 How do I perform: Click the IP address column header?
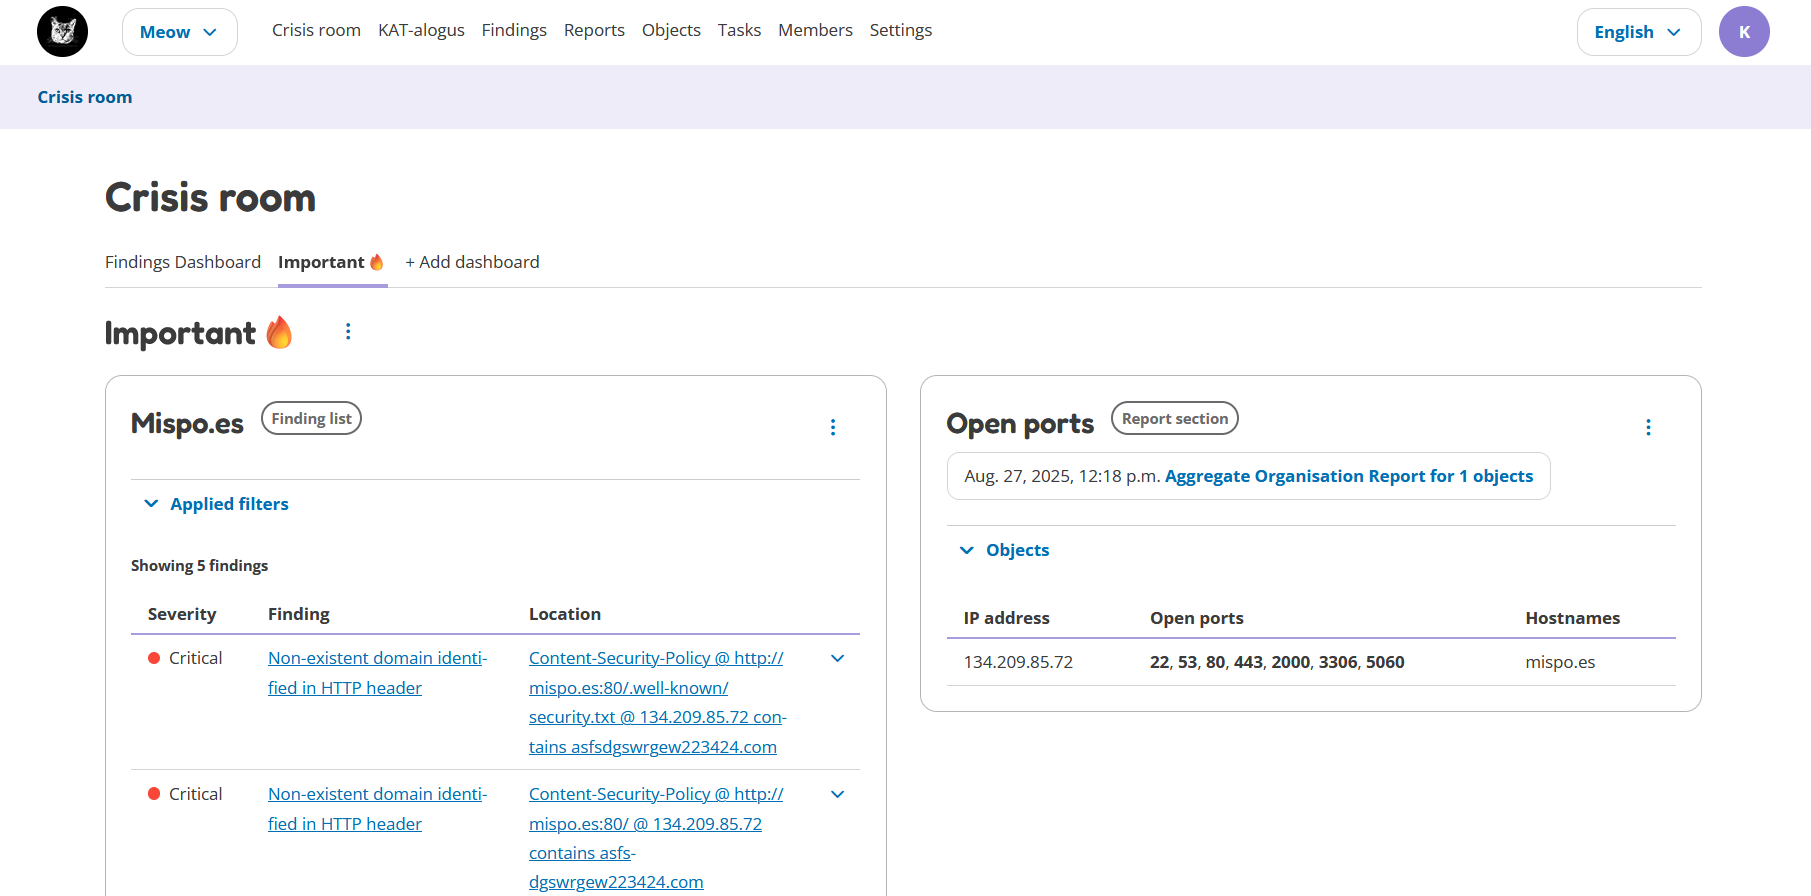[x=1007, y=618]
